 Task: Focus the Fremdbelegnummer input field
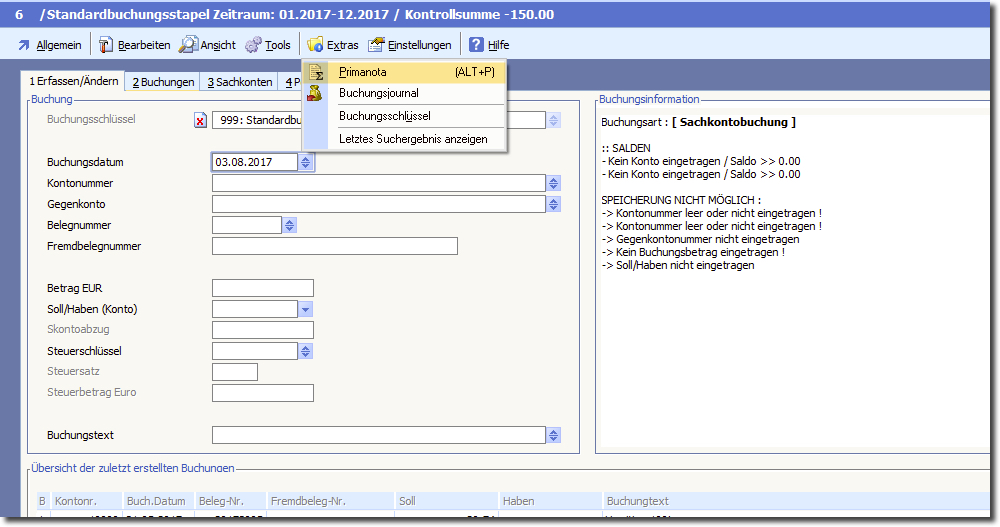click(x=334, y=246)
